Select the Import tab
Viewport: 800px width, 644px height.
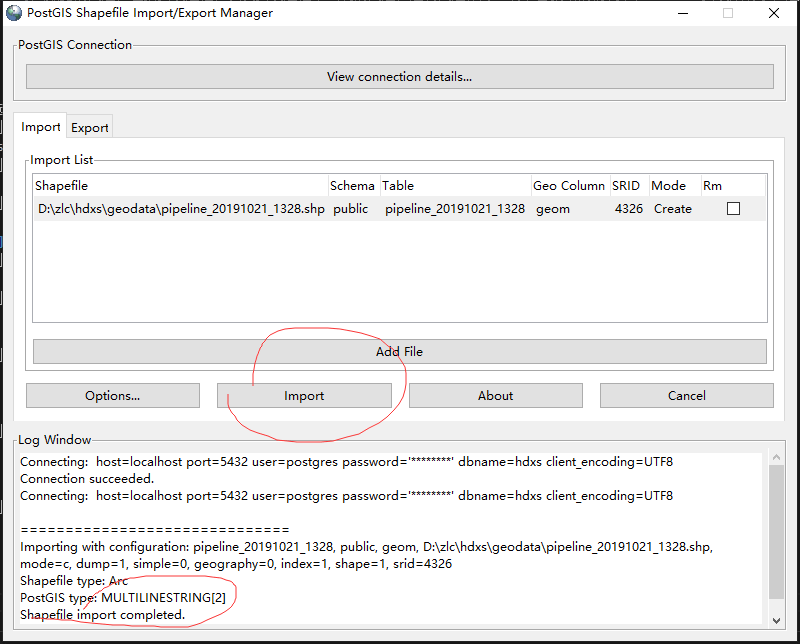41,127
